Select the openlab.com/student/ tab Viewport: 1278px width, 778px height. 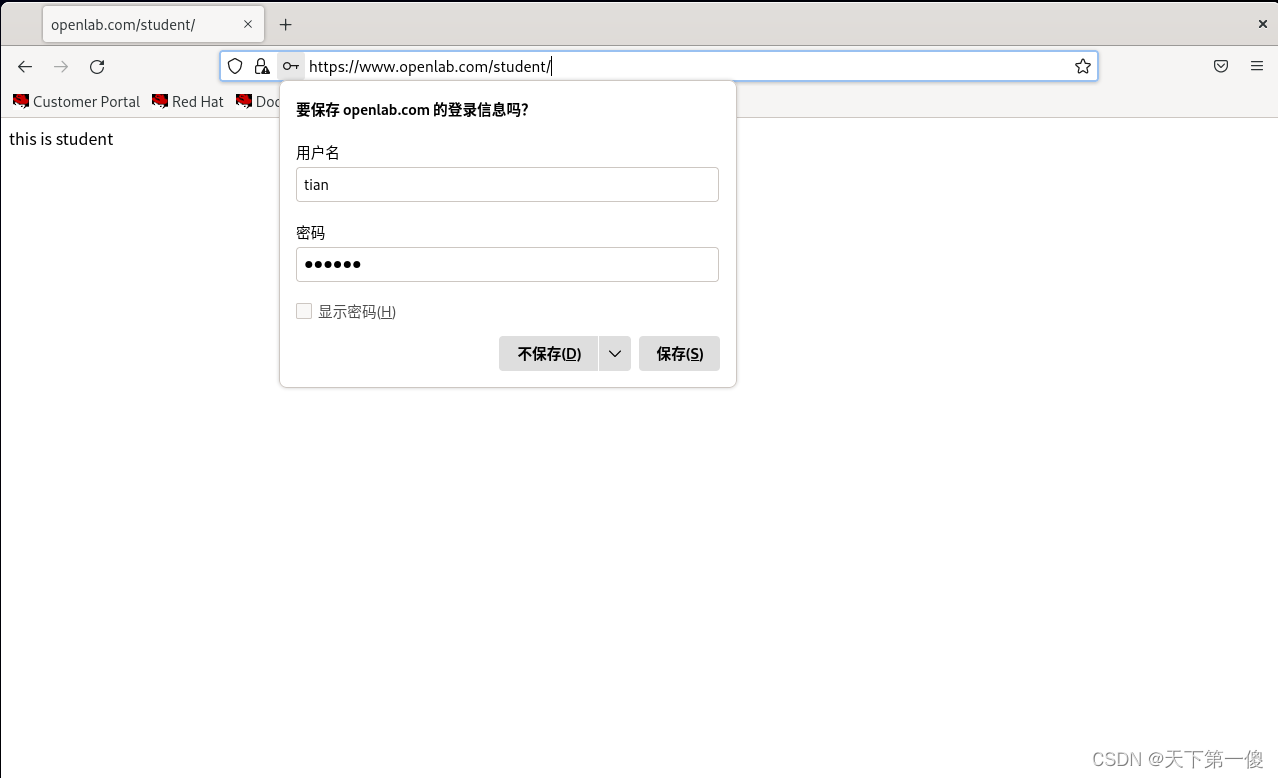[140, 23]
